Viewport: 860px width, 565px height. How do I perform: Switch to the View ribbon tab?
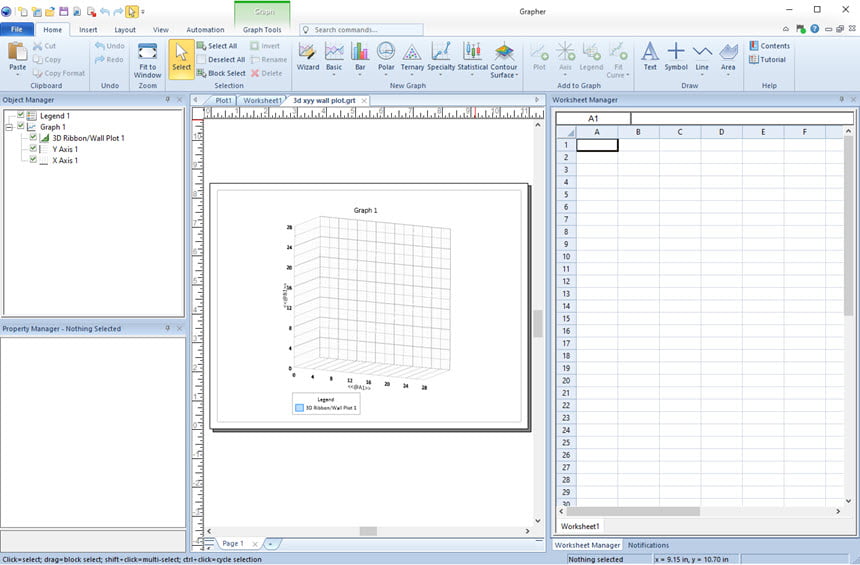(161, 30)
